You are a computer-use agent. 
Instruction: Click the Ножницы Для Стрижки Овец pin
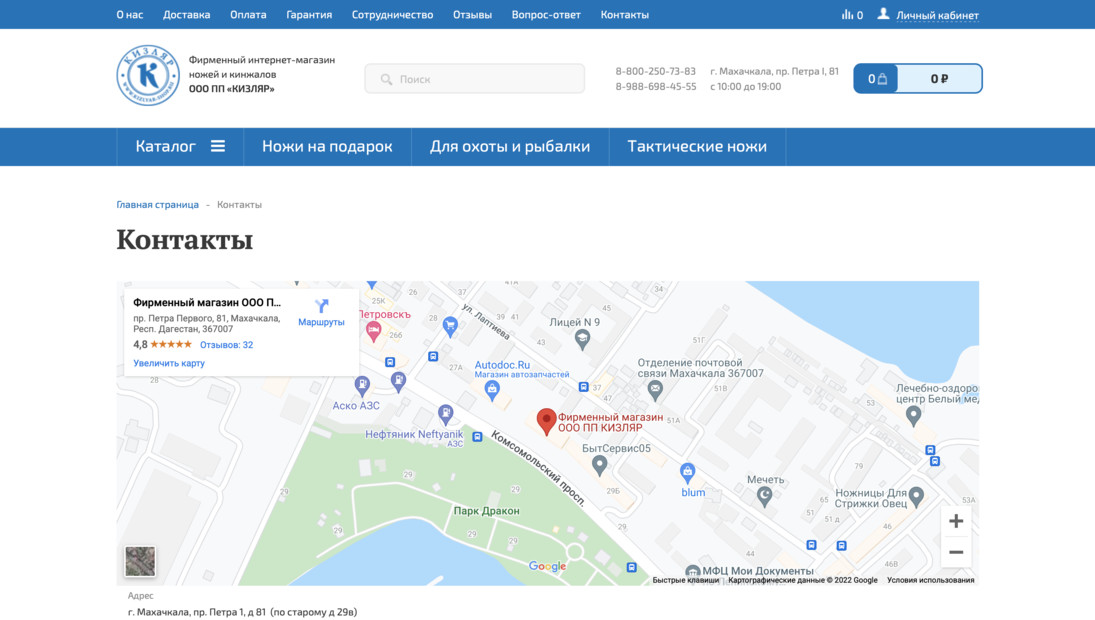click(916, 497)
